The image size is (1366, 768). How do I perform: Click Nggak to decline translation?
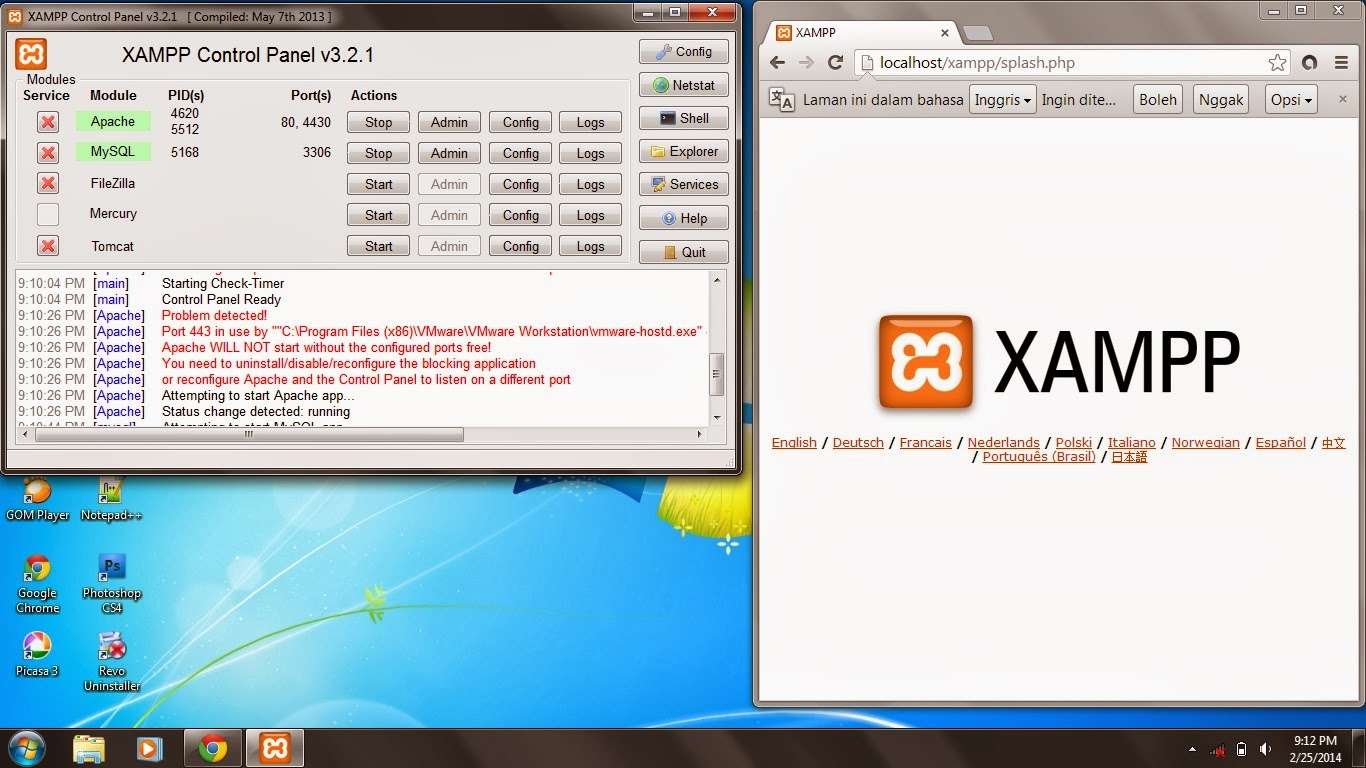click(1221, 100)
